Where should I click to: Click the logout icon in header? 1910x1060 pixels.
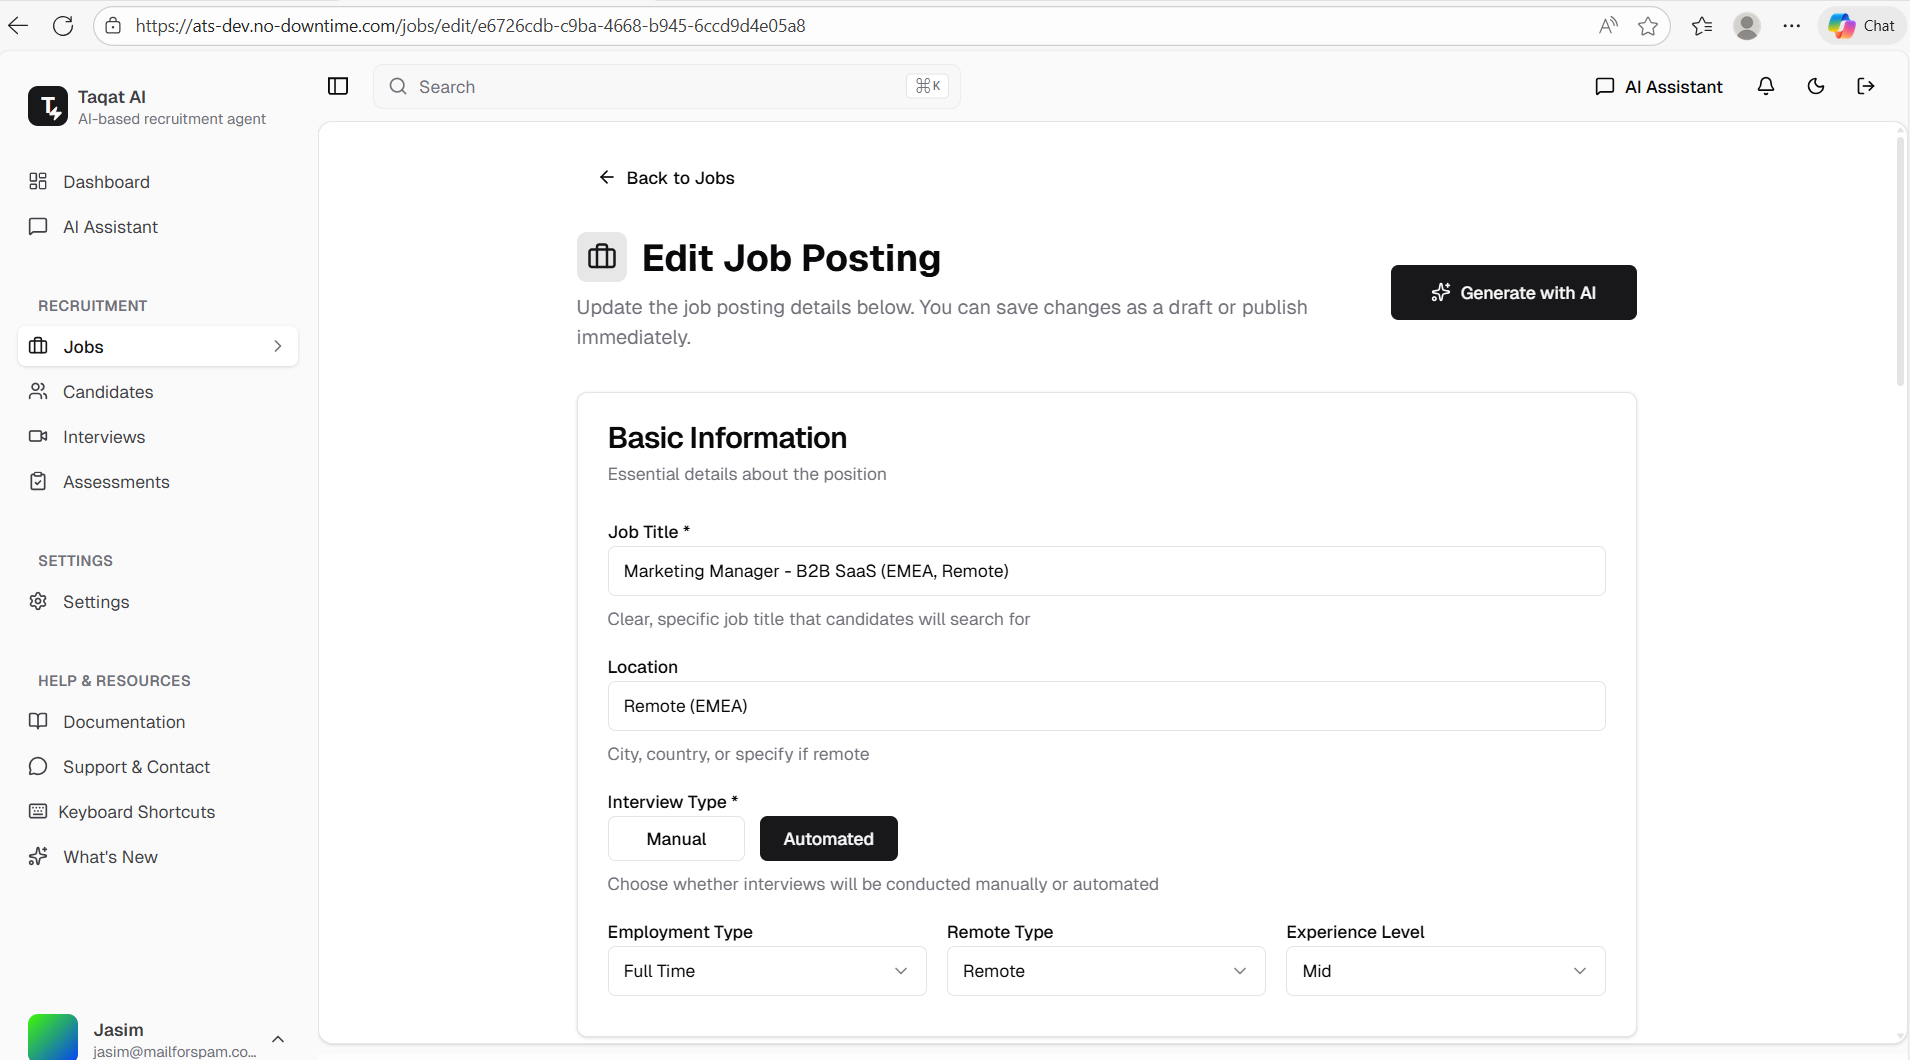[x=1866, y=86]
